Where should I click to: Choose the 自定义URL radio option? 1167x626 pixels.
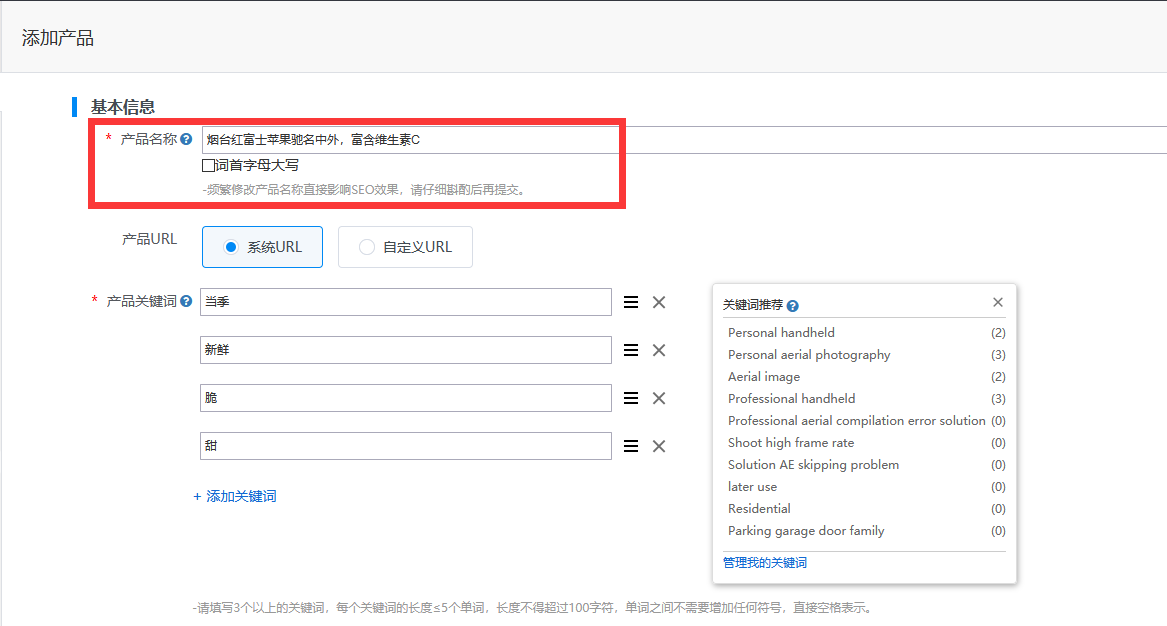[x=367, y=247]
